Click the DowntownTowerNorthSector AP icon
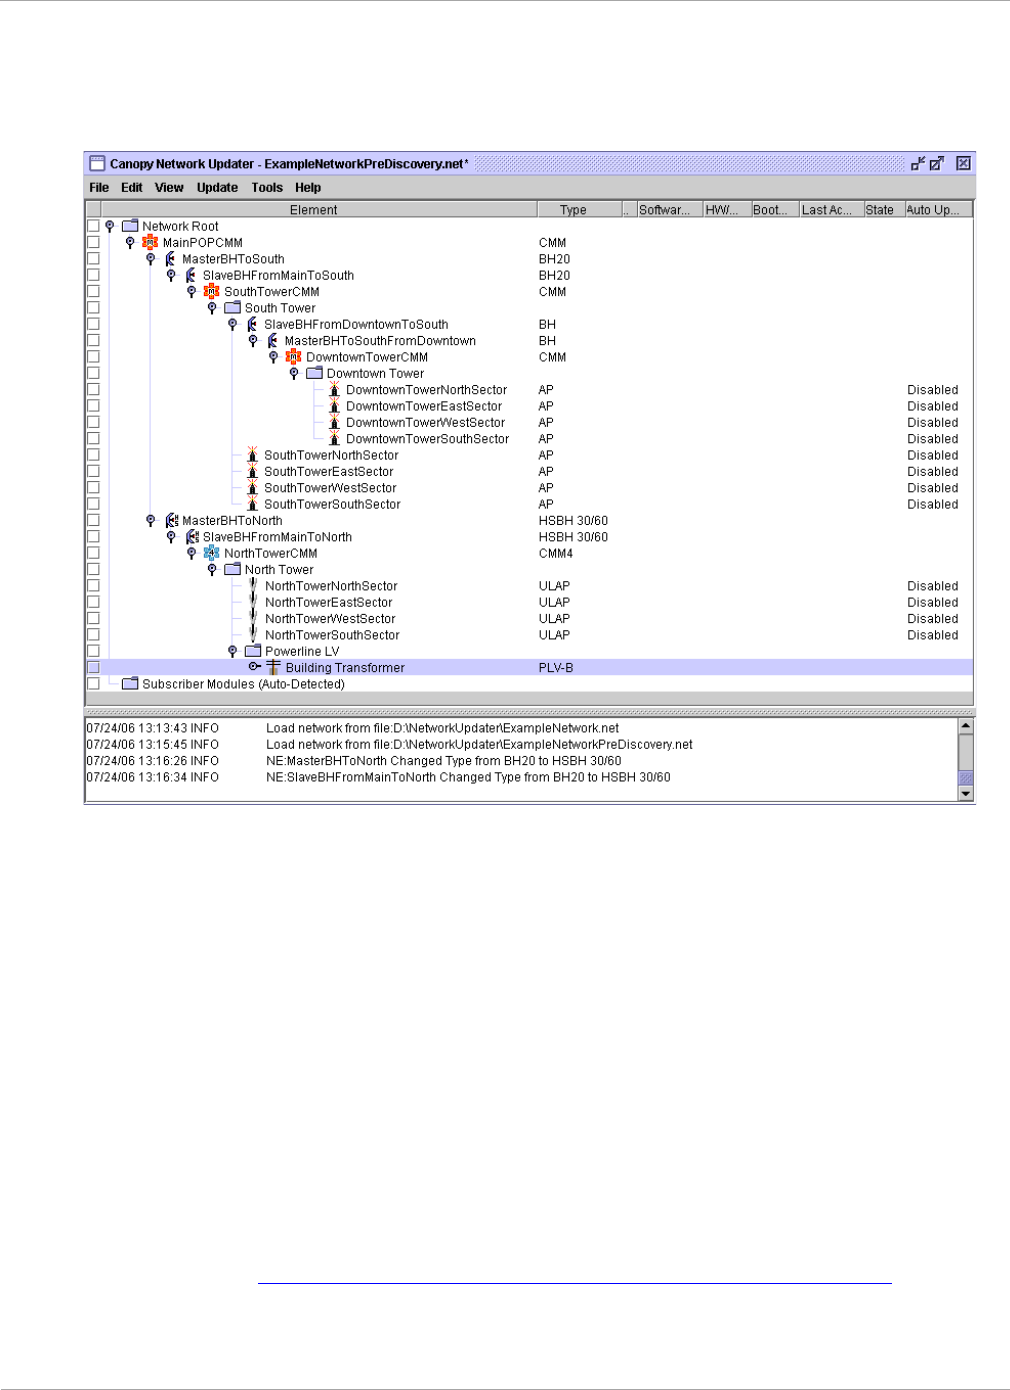 (334, 390)
